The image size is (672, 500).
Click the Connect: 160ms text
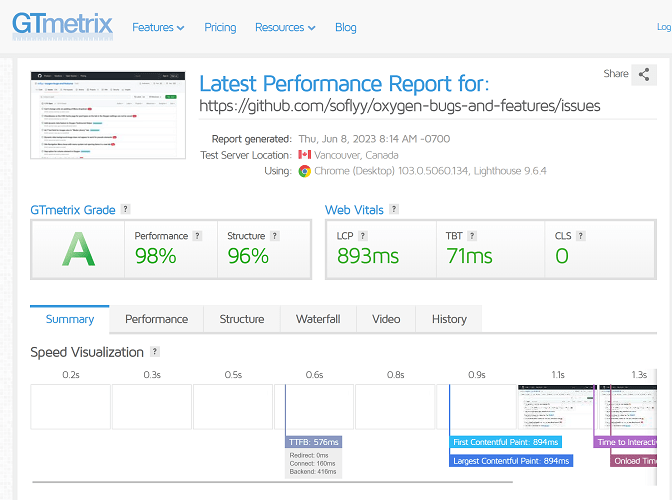tap(312, 464)
